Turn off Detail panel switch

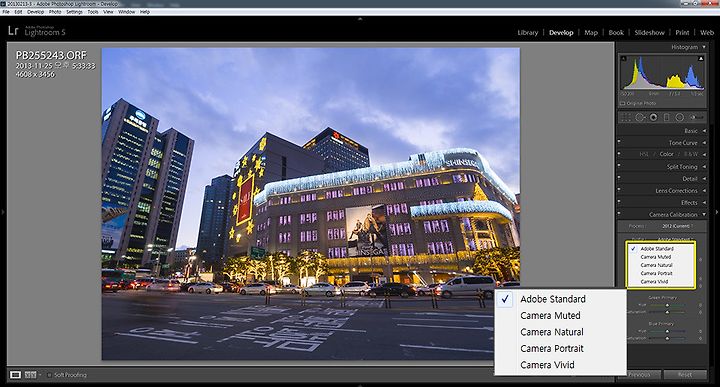[619, 177]
